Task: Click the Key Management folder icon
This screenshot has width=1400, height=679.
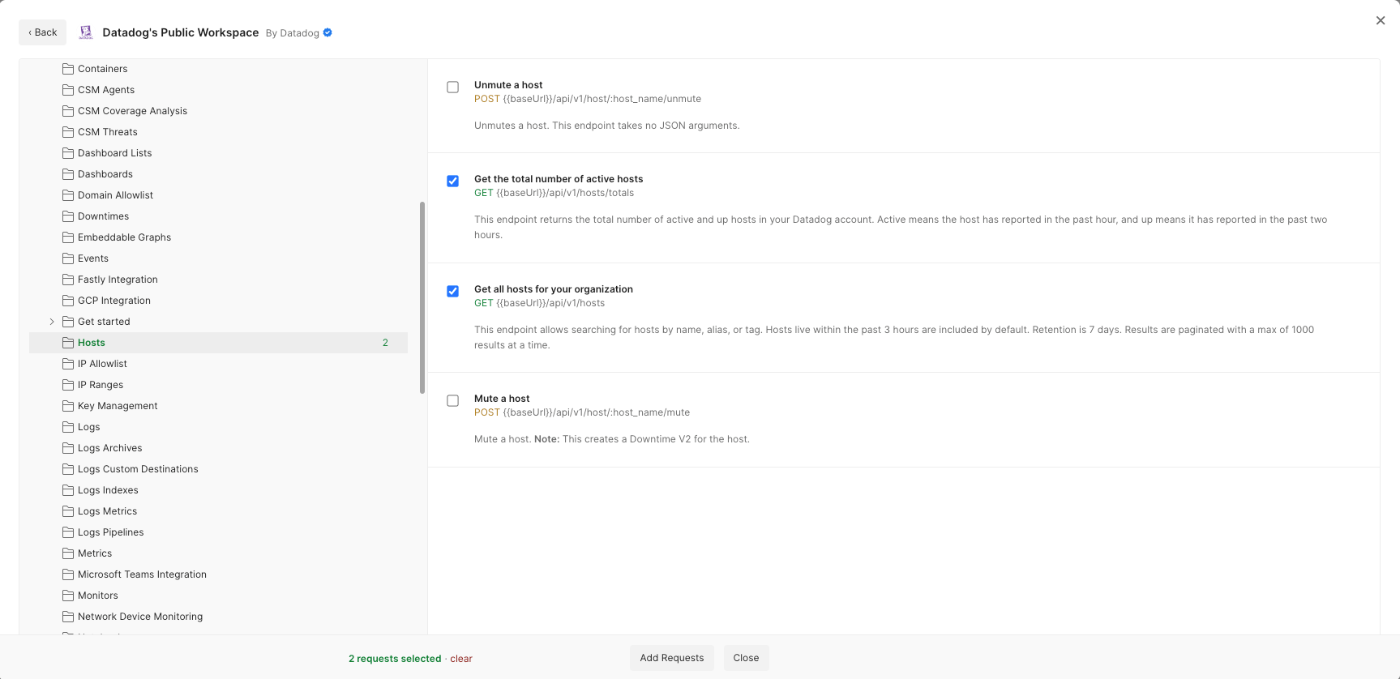Action: (x=68, y=406)
